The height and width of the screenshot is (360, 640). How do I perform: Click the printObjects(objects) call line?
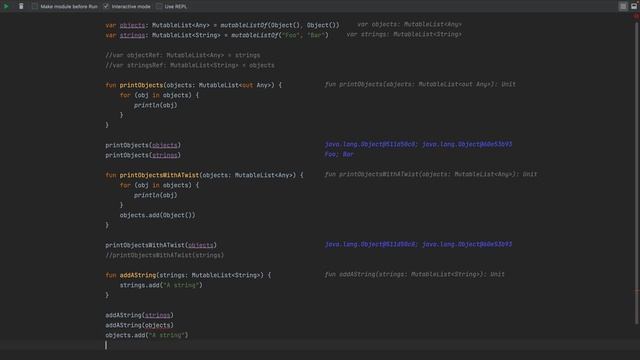point(143,145)
